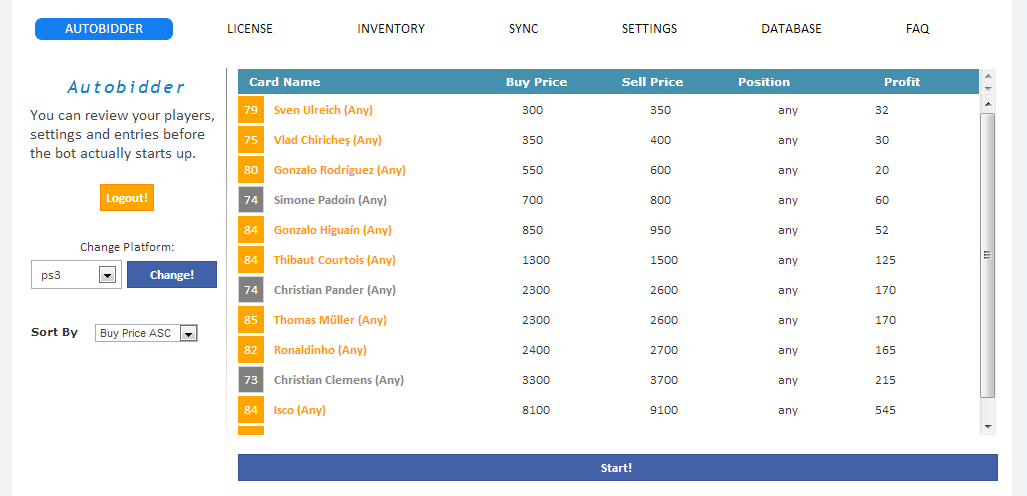Click the 84 rating badge for Isco
Screen dimensions: 1027x496
251,410
